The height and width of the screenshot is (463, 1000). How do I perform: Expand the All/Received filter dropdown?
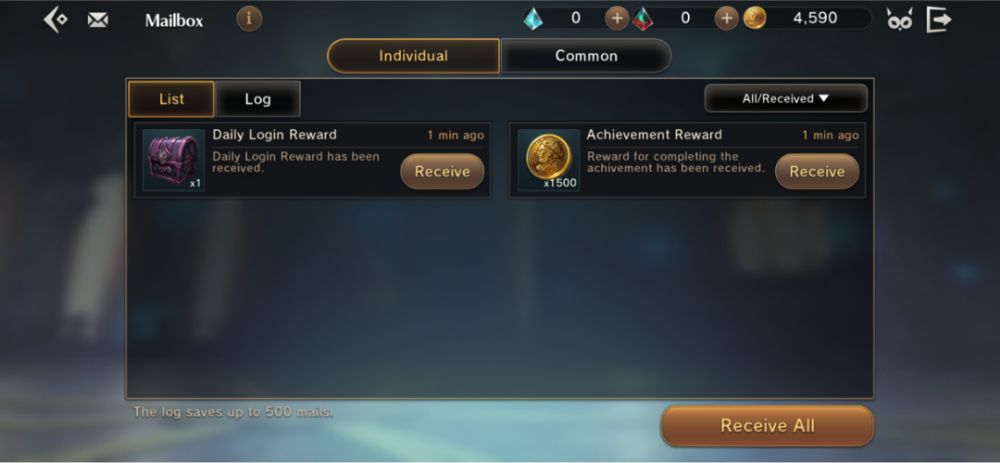(x=786, y=98)
